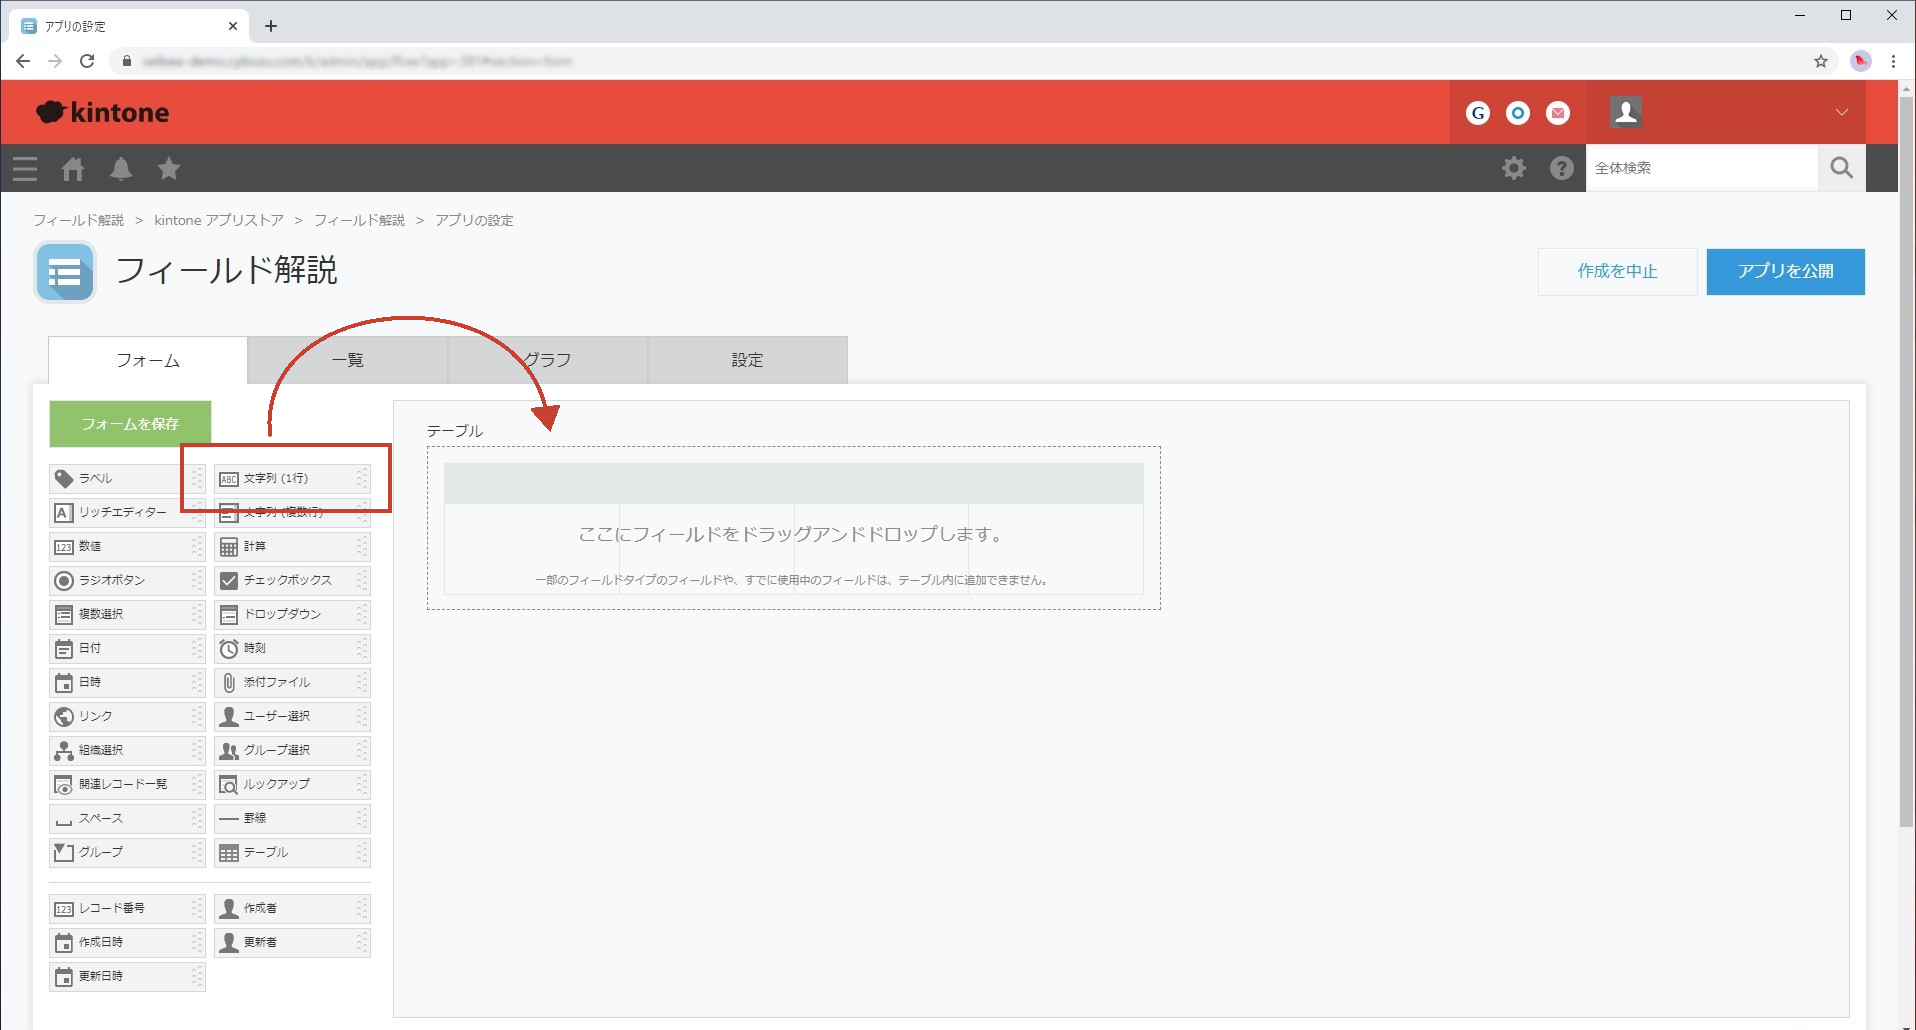The image size is (1916, 1030).
Task: Select the 日付 field
Action: (x=127, y=648)
